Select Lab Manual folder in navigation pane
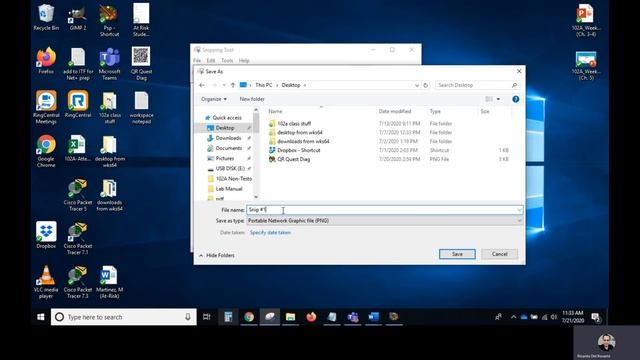Image resolution: width=640 pixels, height=360 pixels. [229, 189]
